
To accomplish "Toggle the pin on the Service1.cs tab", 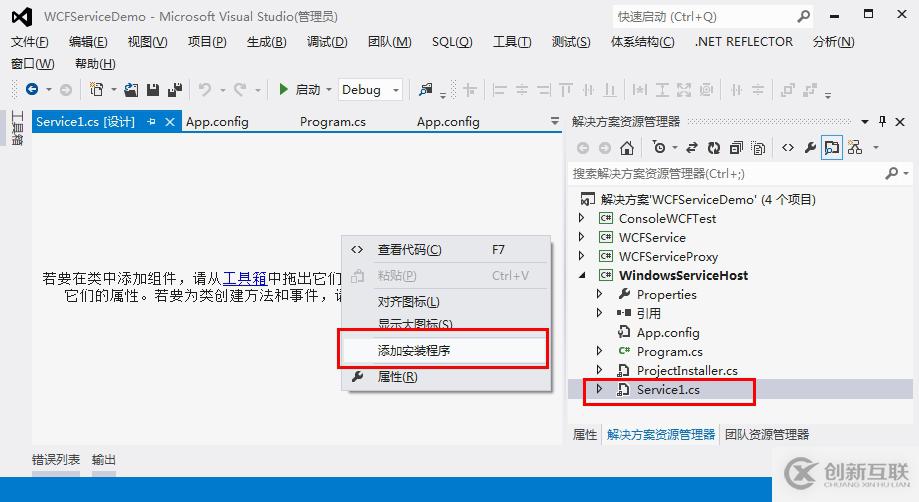I will (x=151, y=122).
